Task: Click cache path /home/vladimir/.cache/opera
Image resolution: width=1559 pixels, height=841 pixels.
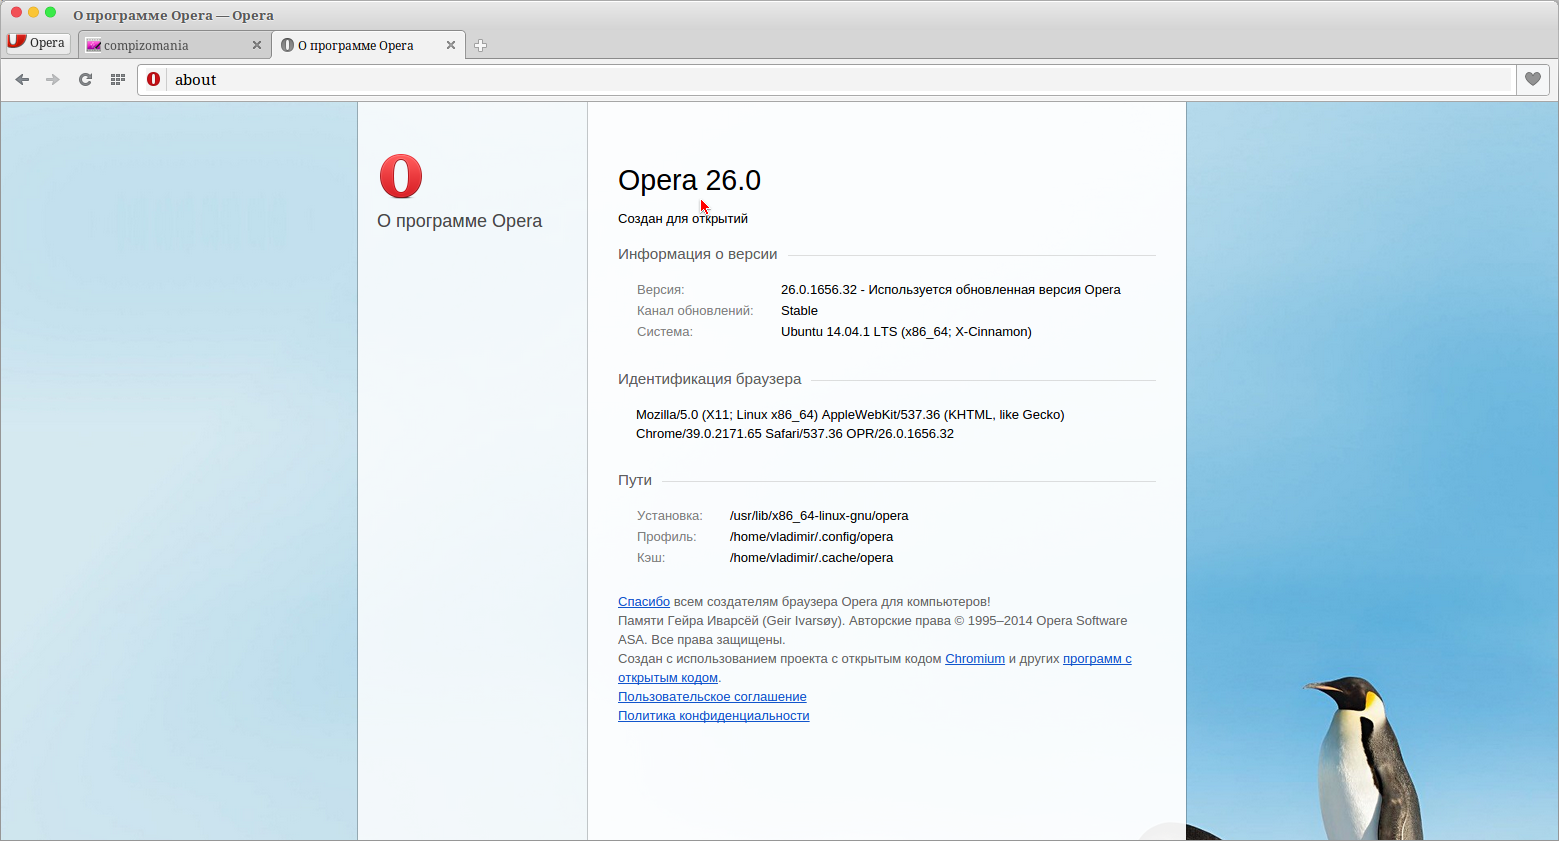Action: 811,558
